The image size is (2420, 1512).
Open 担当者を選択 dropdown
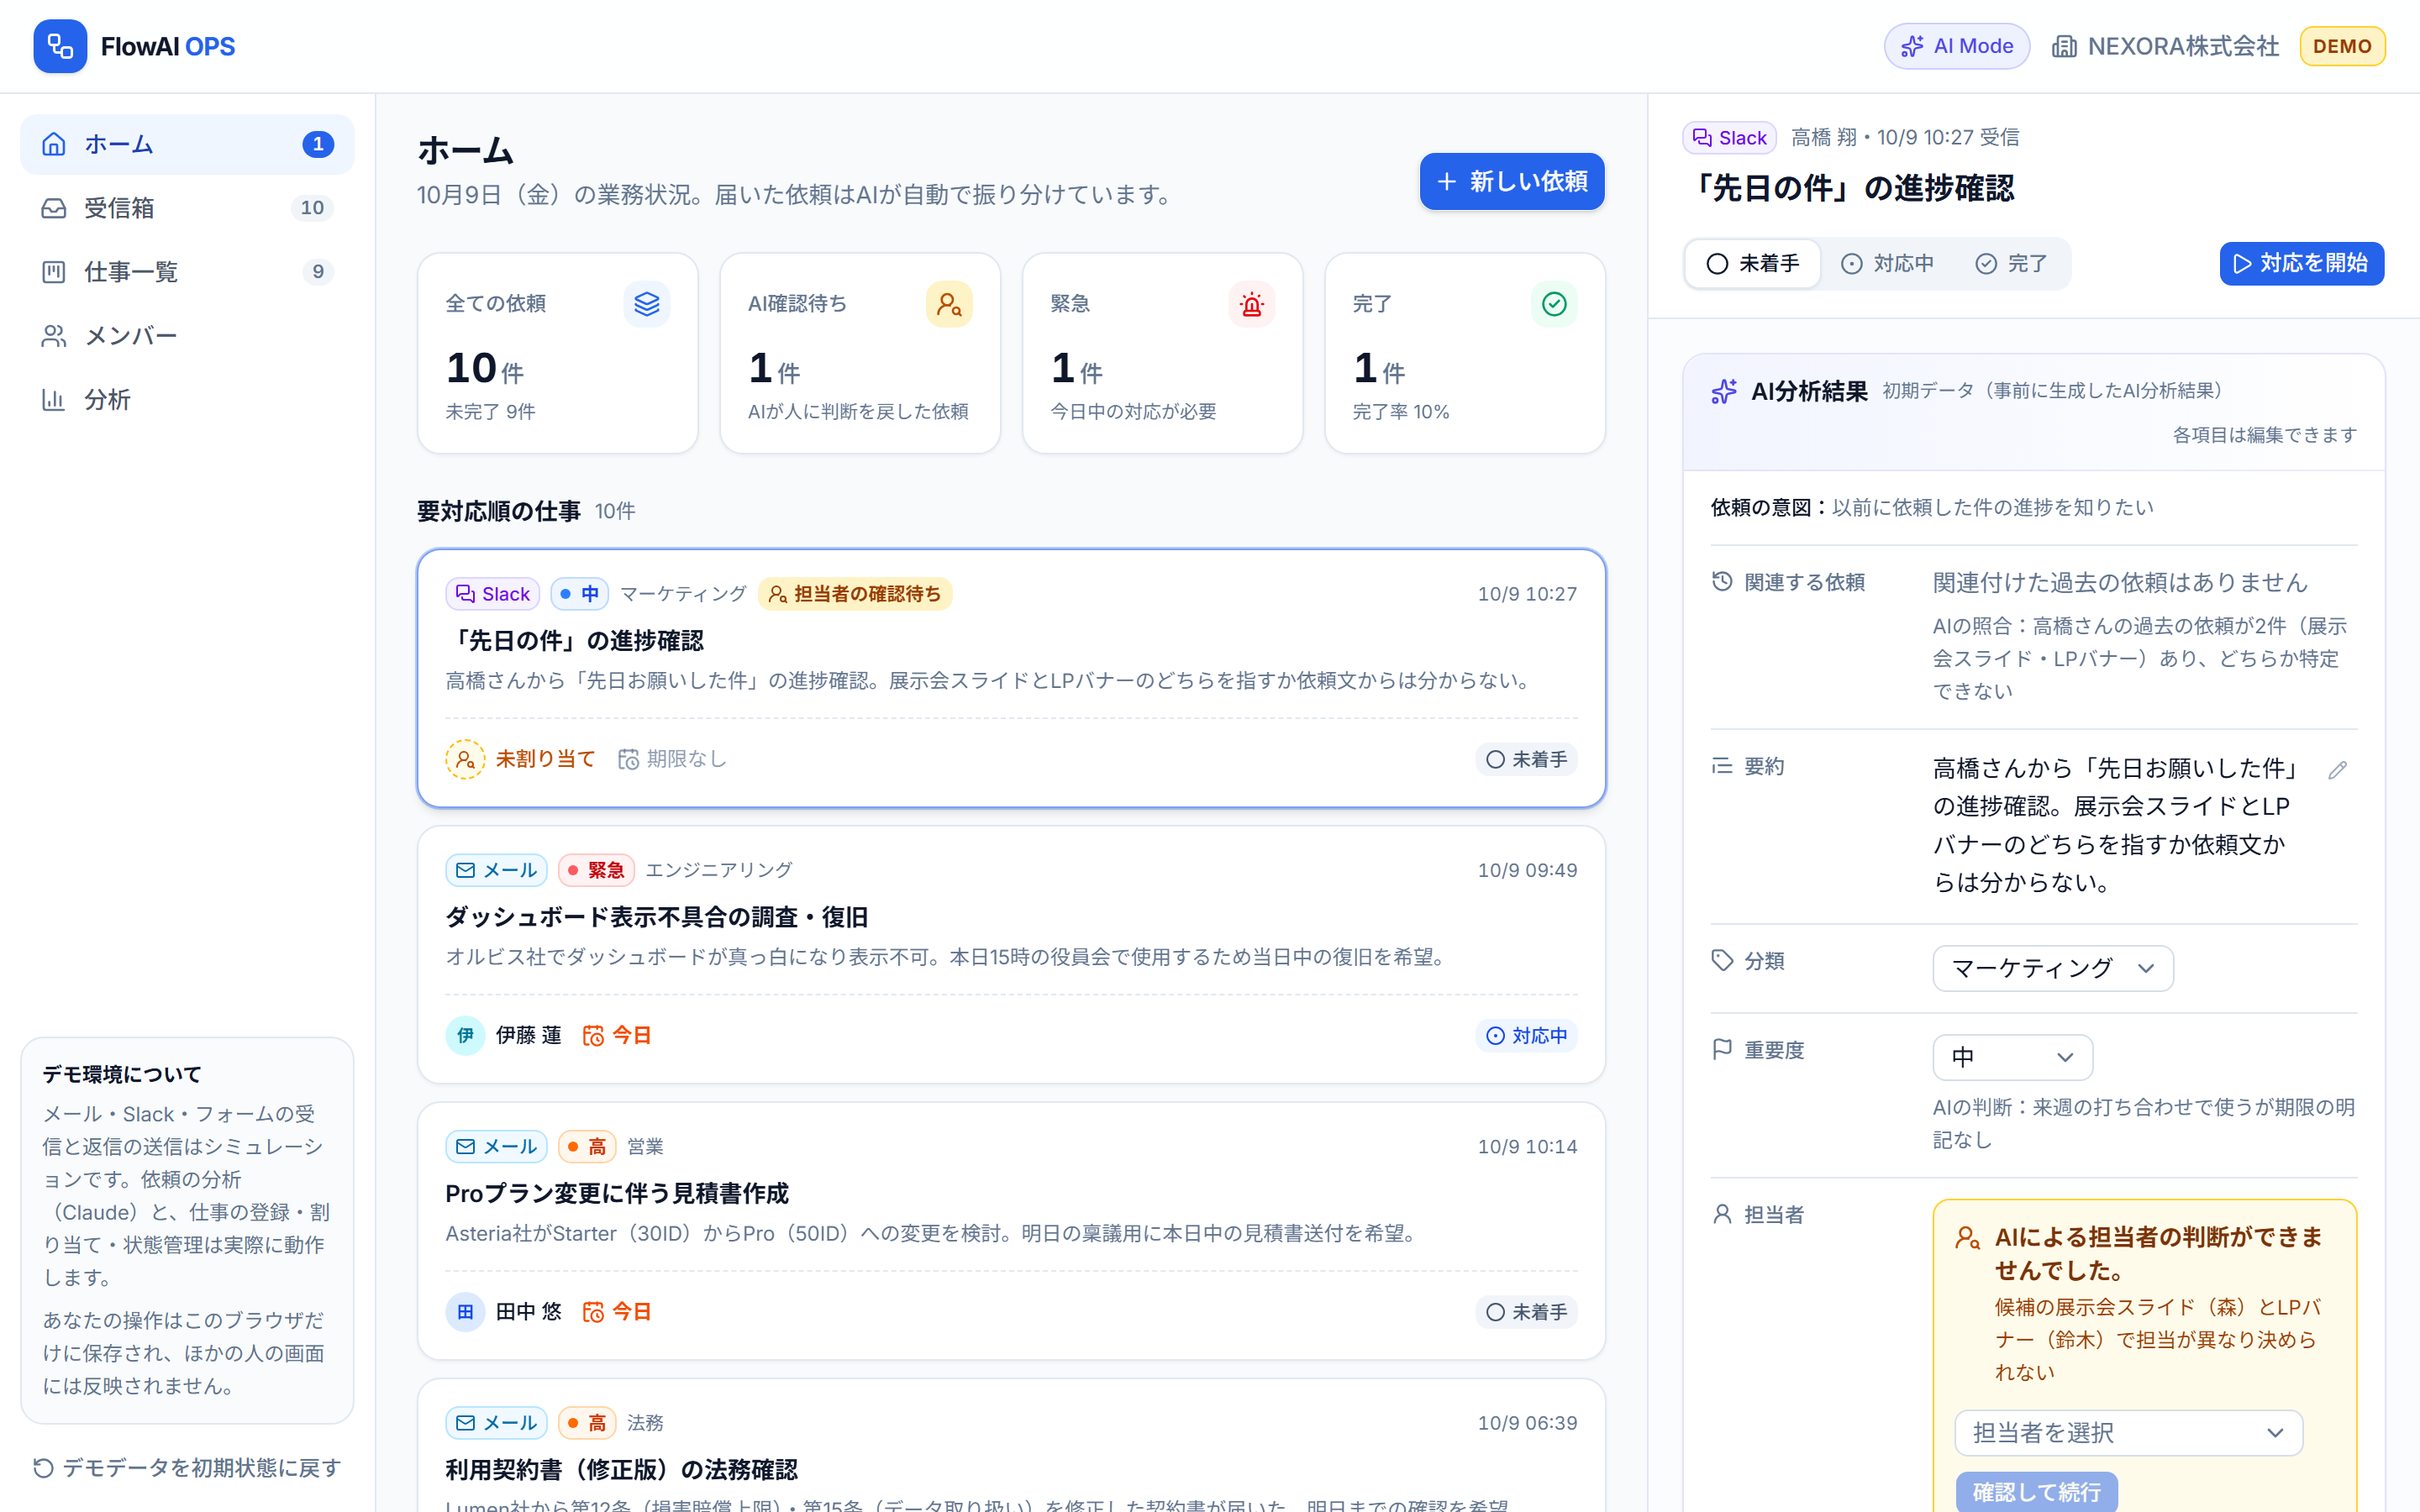pyautogui.click(x=2128, y=1433)
